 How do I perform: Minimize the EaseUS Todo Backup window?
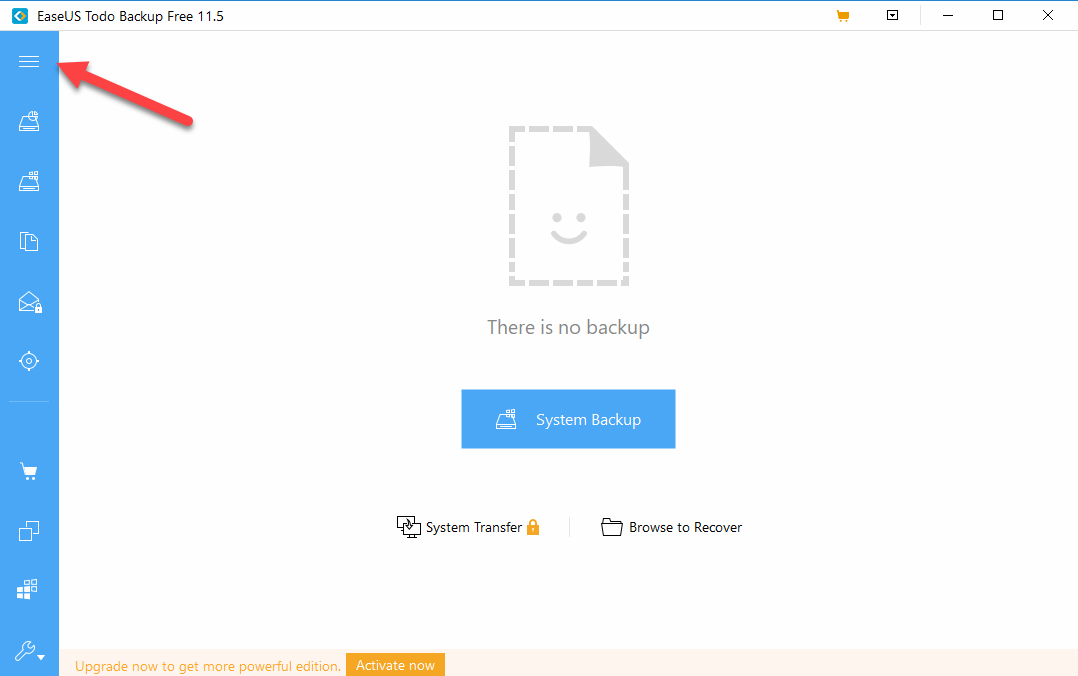coord(948,15)
